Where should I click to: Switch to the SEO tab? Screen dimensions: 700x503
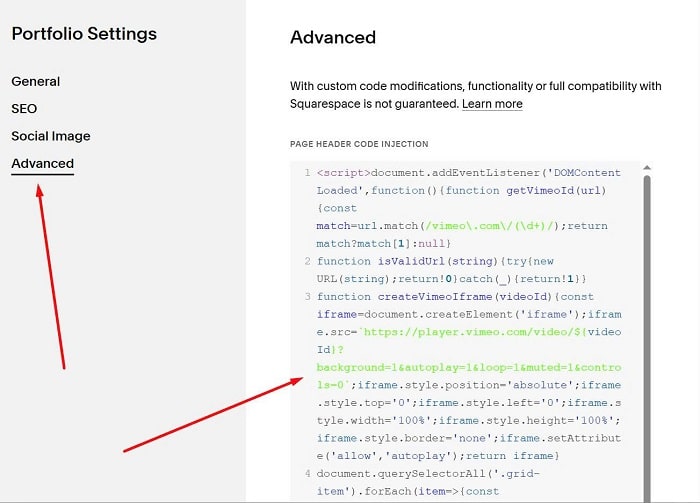tap(24, 109)
